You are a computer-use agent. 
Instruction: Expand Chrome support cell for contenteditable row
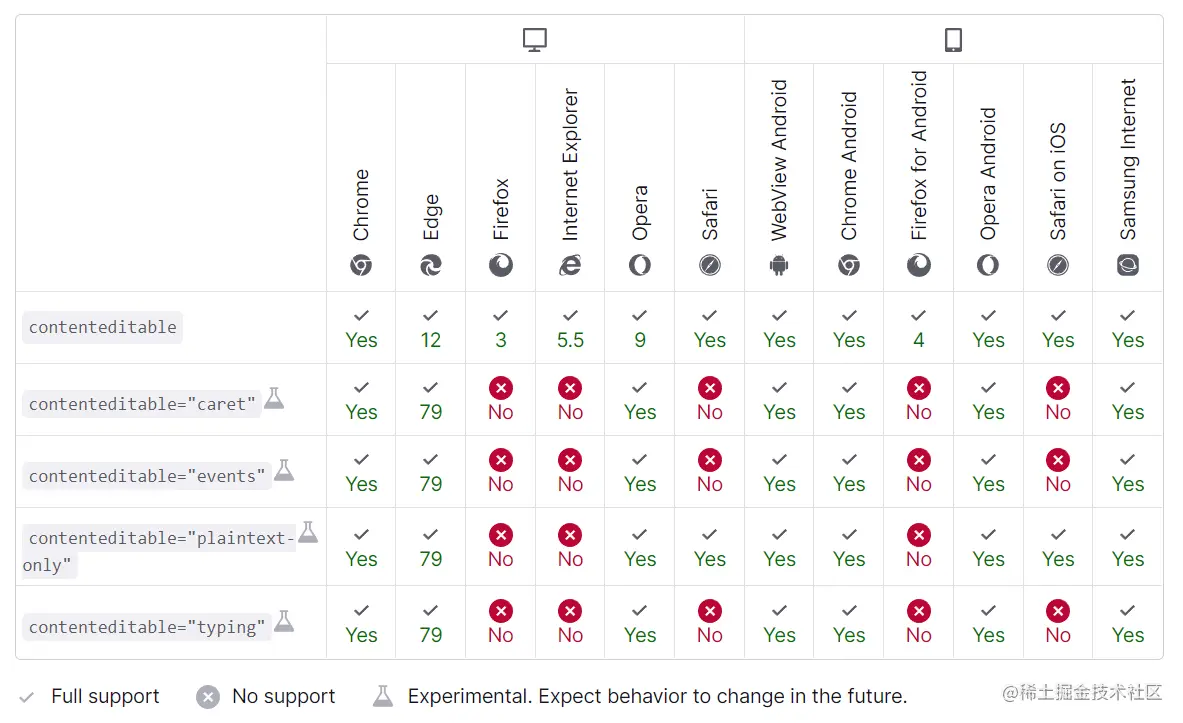click(x=361, y=328)
